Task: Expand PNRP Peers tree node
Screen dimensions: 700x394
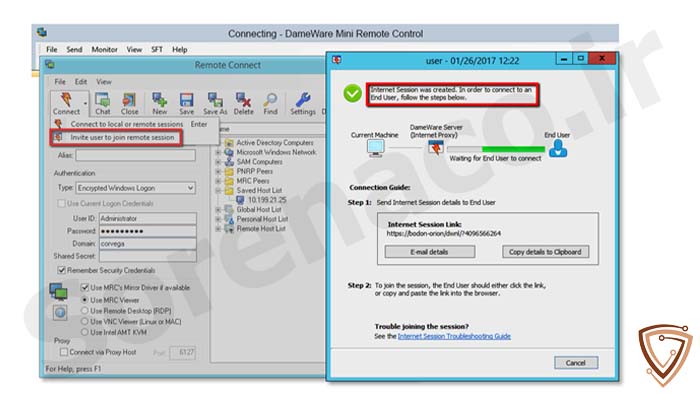Action: click(218, 171)
